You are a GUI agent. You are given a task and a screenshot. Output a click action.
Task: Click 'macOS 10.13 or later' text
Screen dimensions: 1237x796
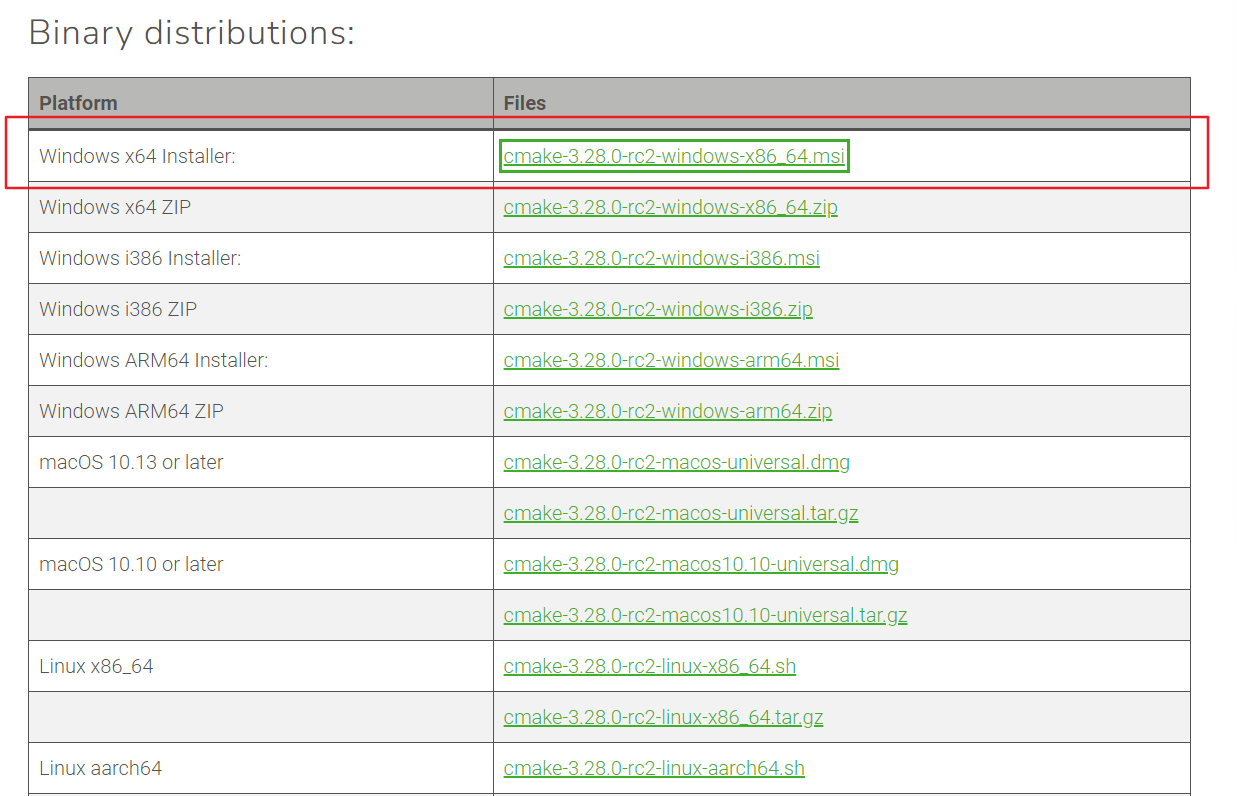[x=131, y=462]
